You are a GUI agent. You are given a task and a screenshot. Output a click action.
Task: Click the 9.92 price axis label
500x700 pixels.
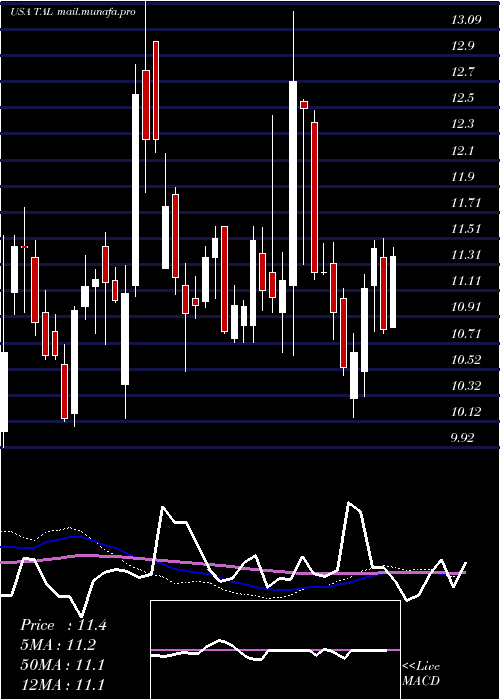pyautogui.click(x=462, y=438)
